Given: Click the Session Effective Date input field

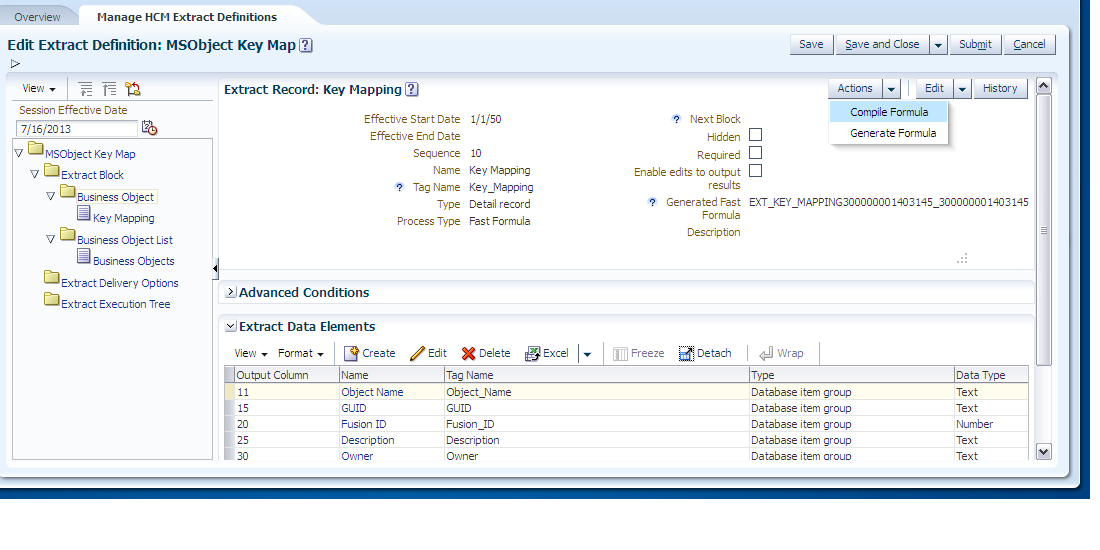Looking at the screenshot, I should pos(77,129).
